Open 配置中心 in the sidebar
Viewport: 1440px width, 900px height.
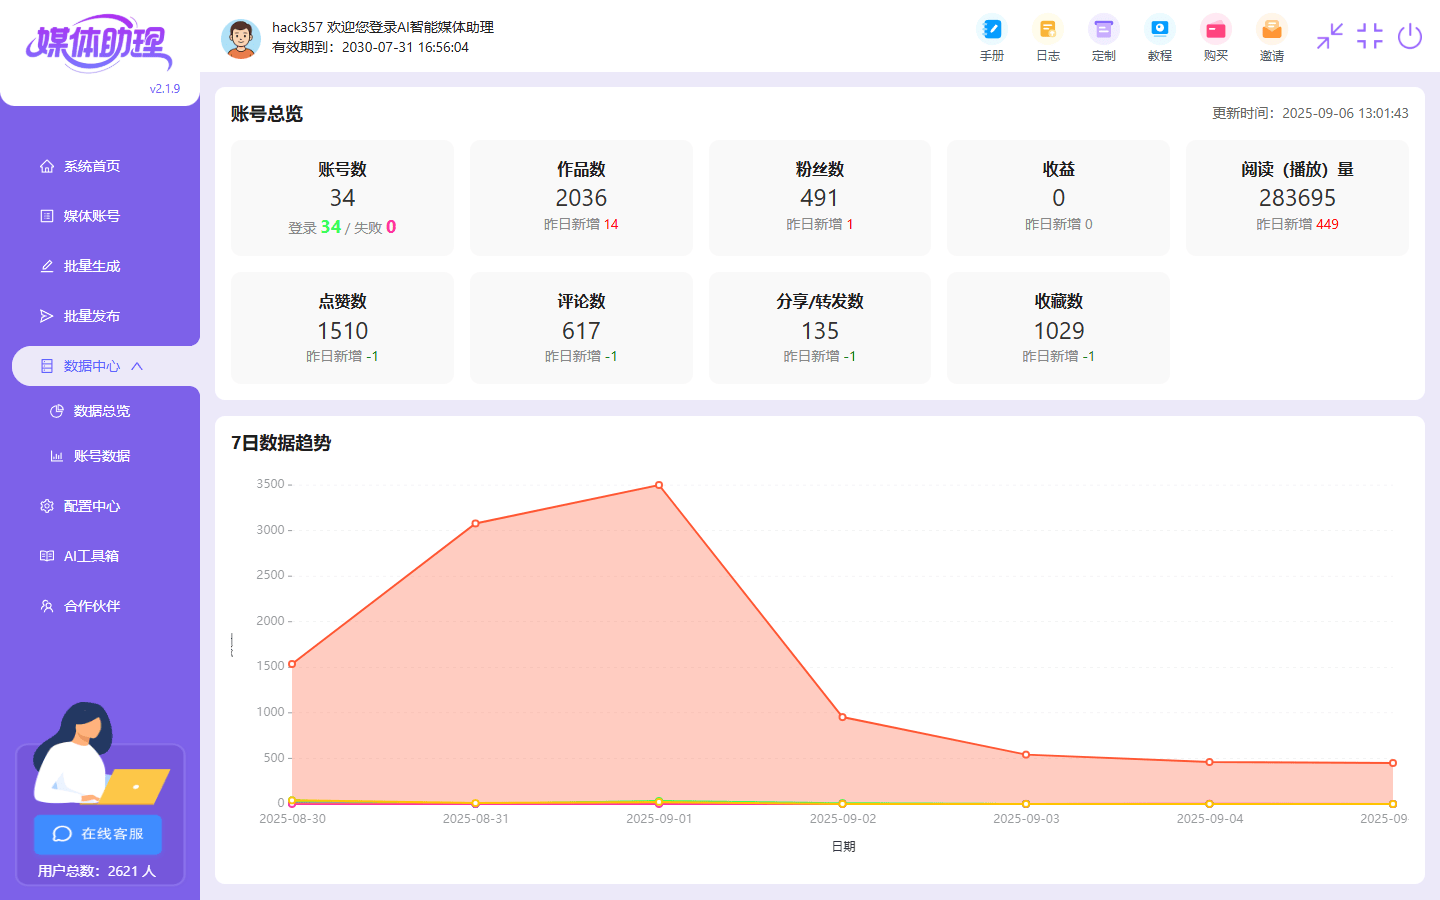click(91, 506)
